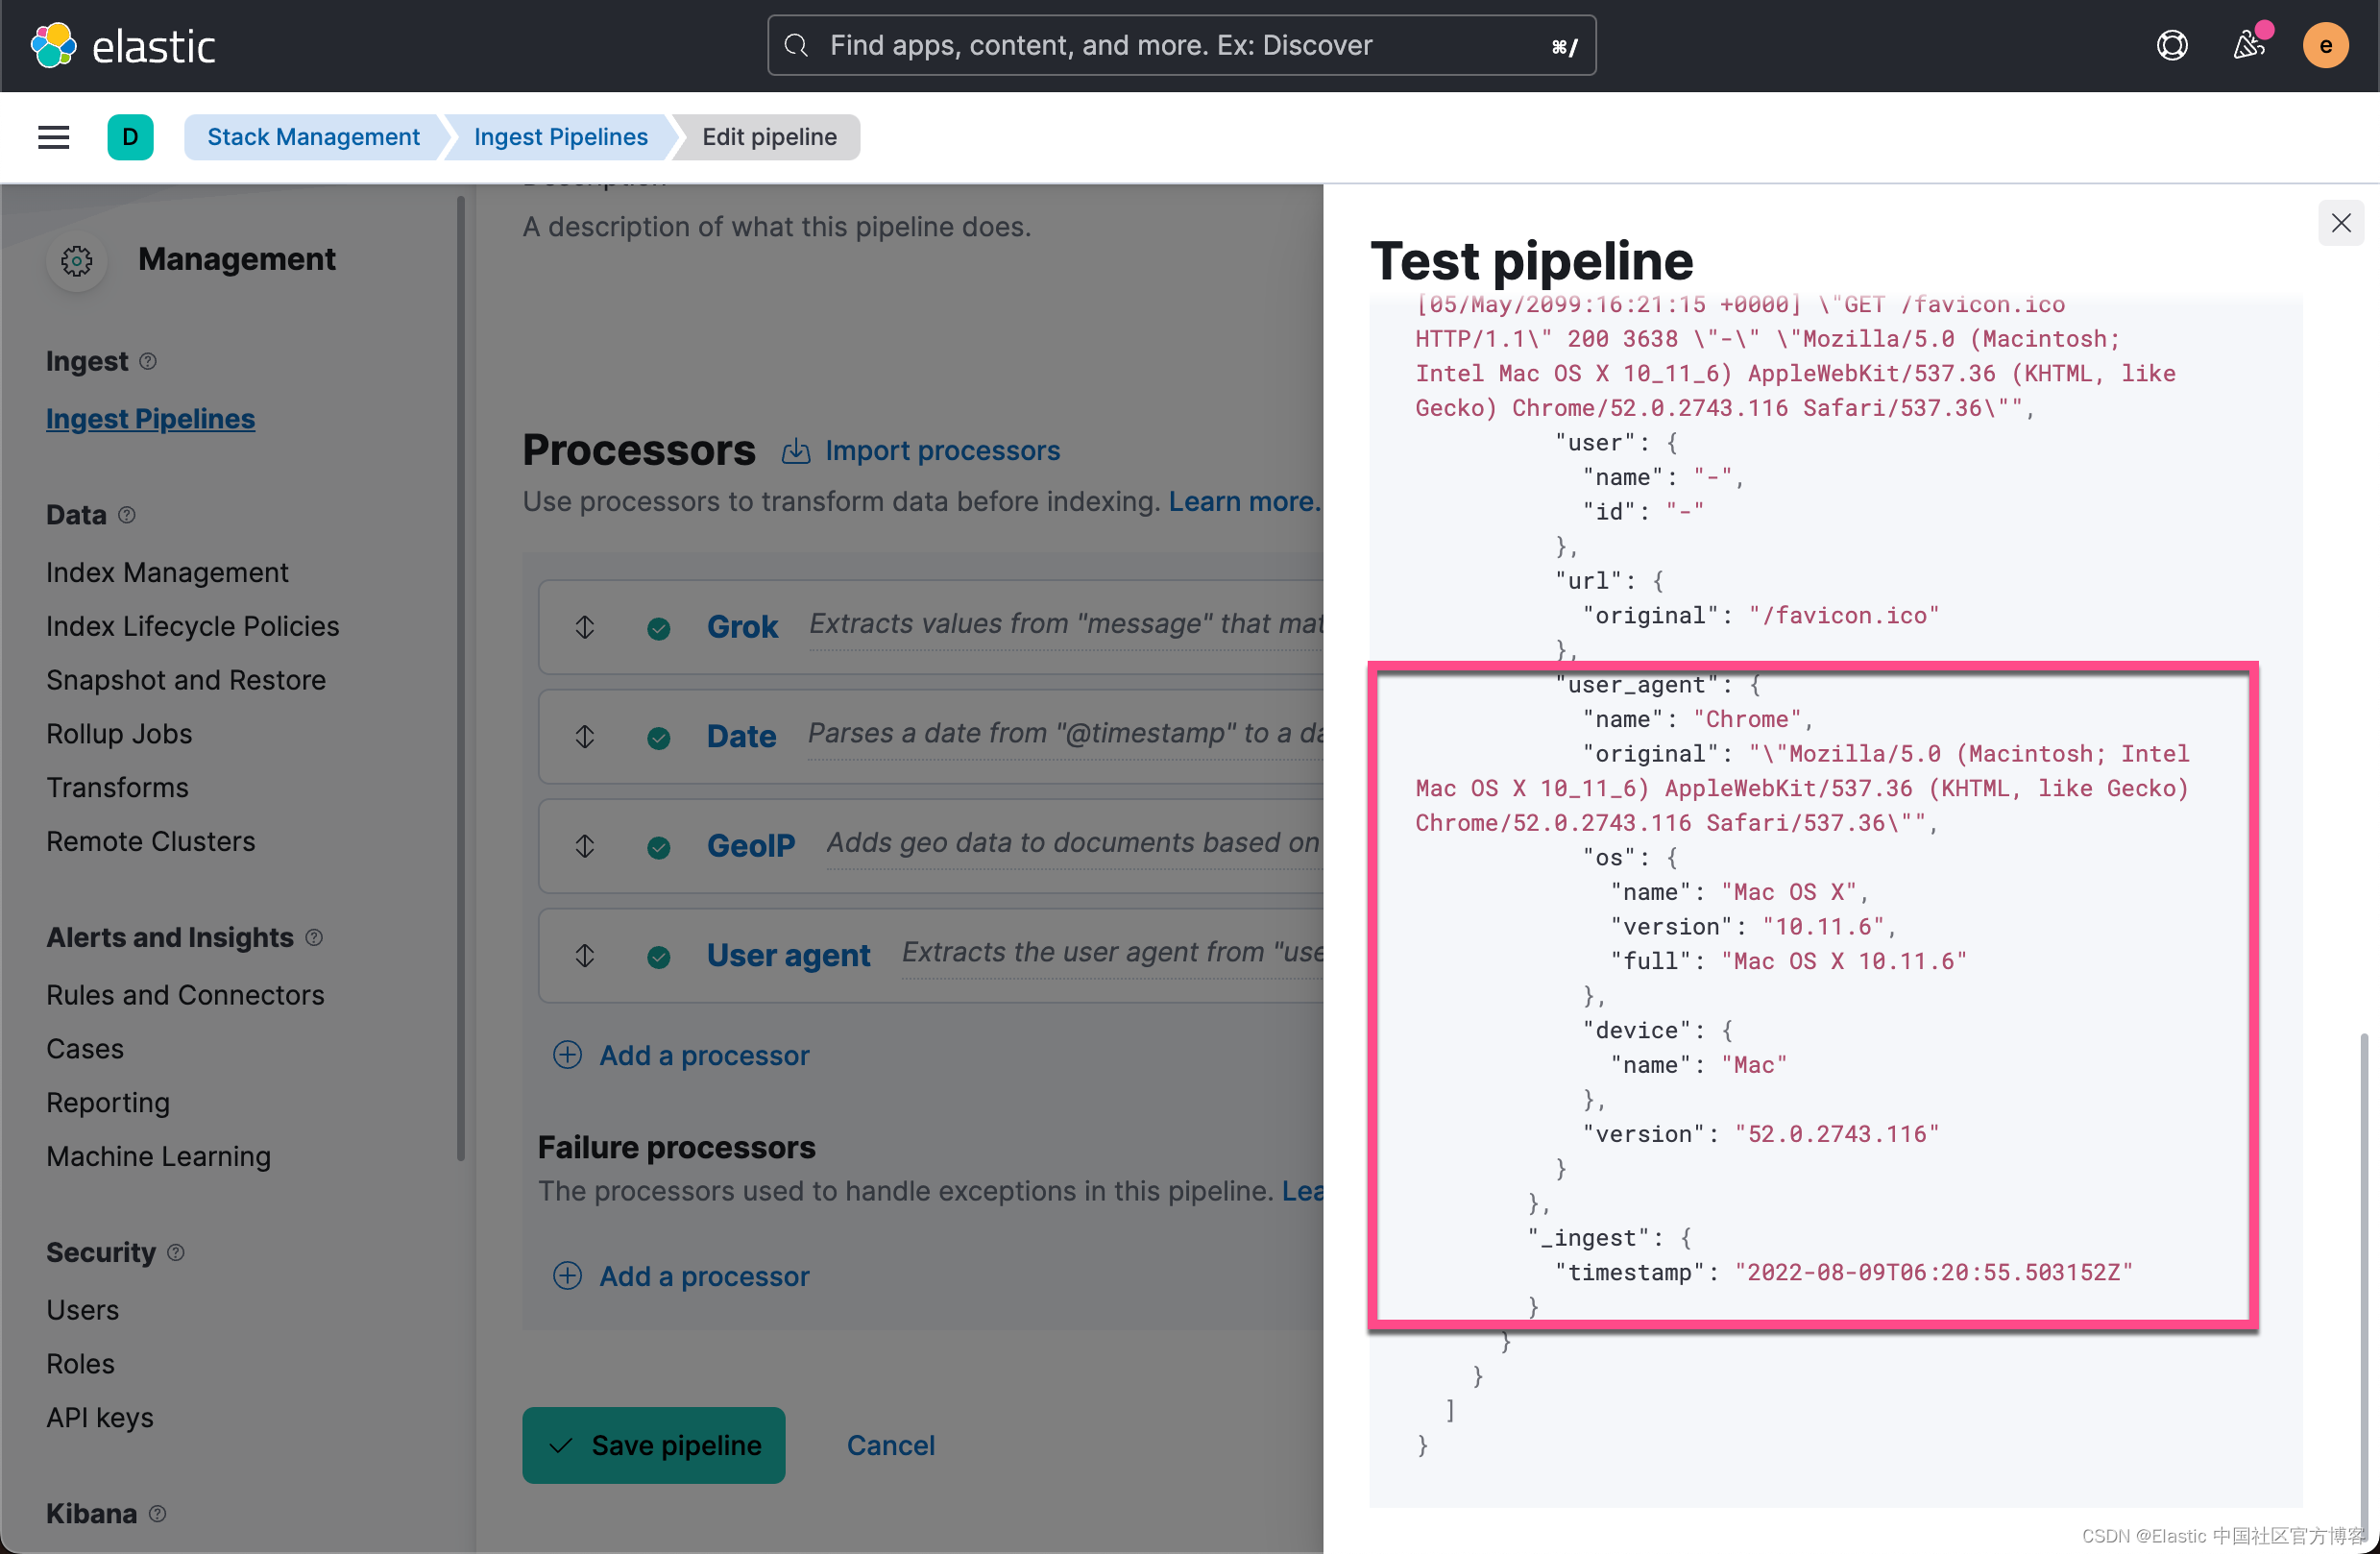Click the Import processors icon
Image resolution: width=2380 pixels, height=1554 pixels.
tap(796, 451)
